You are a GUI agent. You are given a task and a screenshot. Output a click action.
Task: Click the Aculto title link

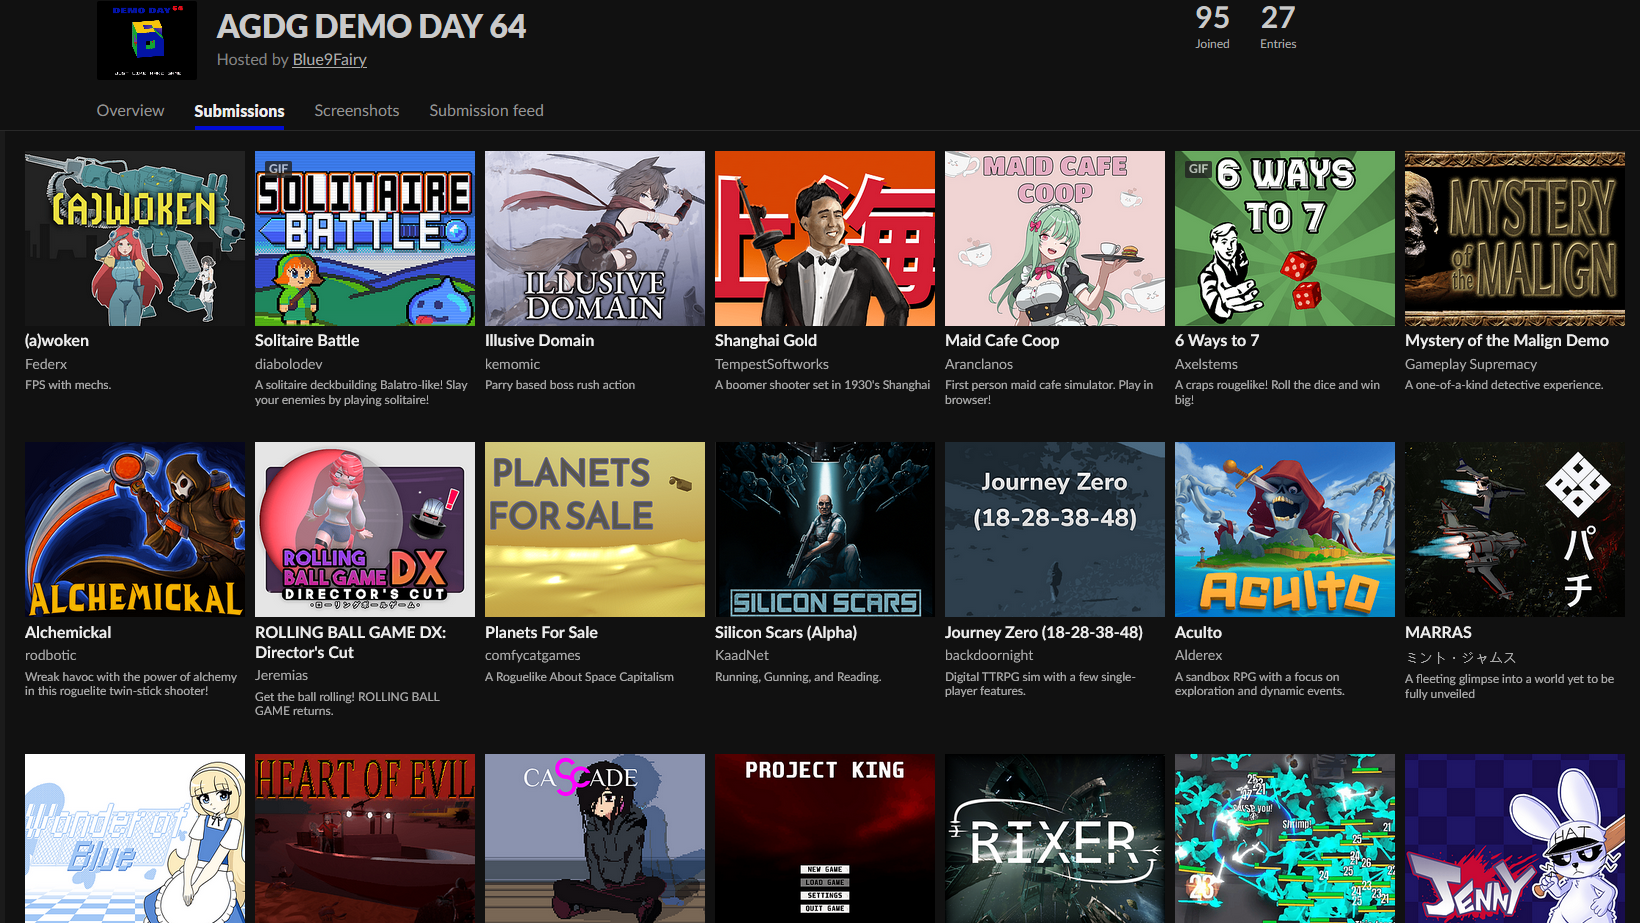1198,633
